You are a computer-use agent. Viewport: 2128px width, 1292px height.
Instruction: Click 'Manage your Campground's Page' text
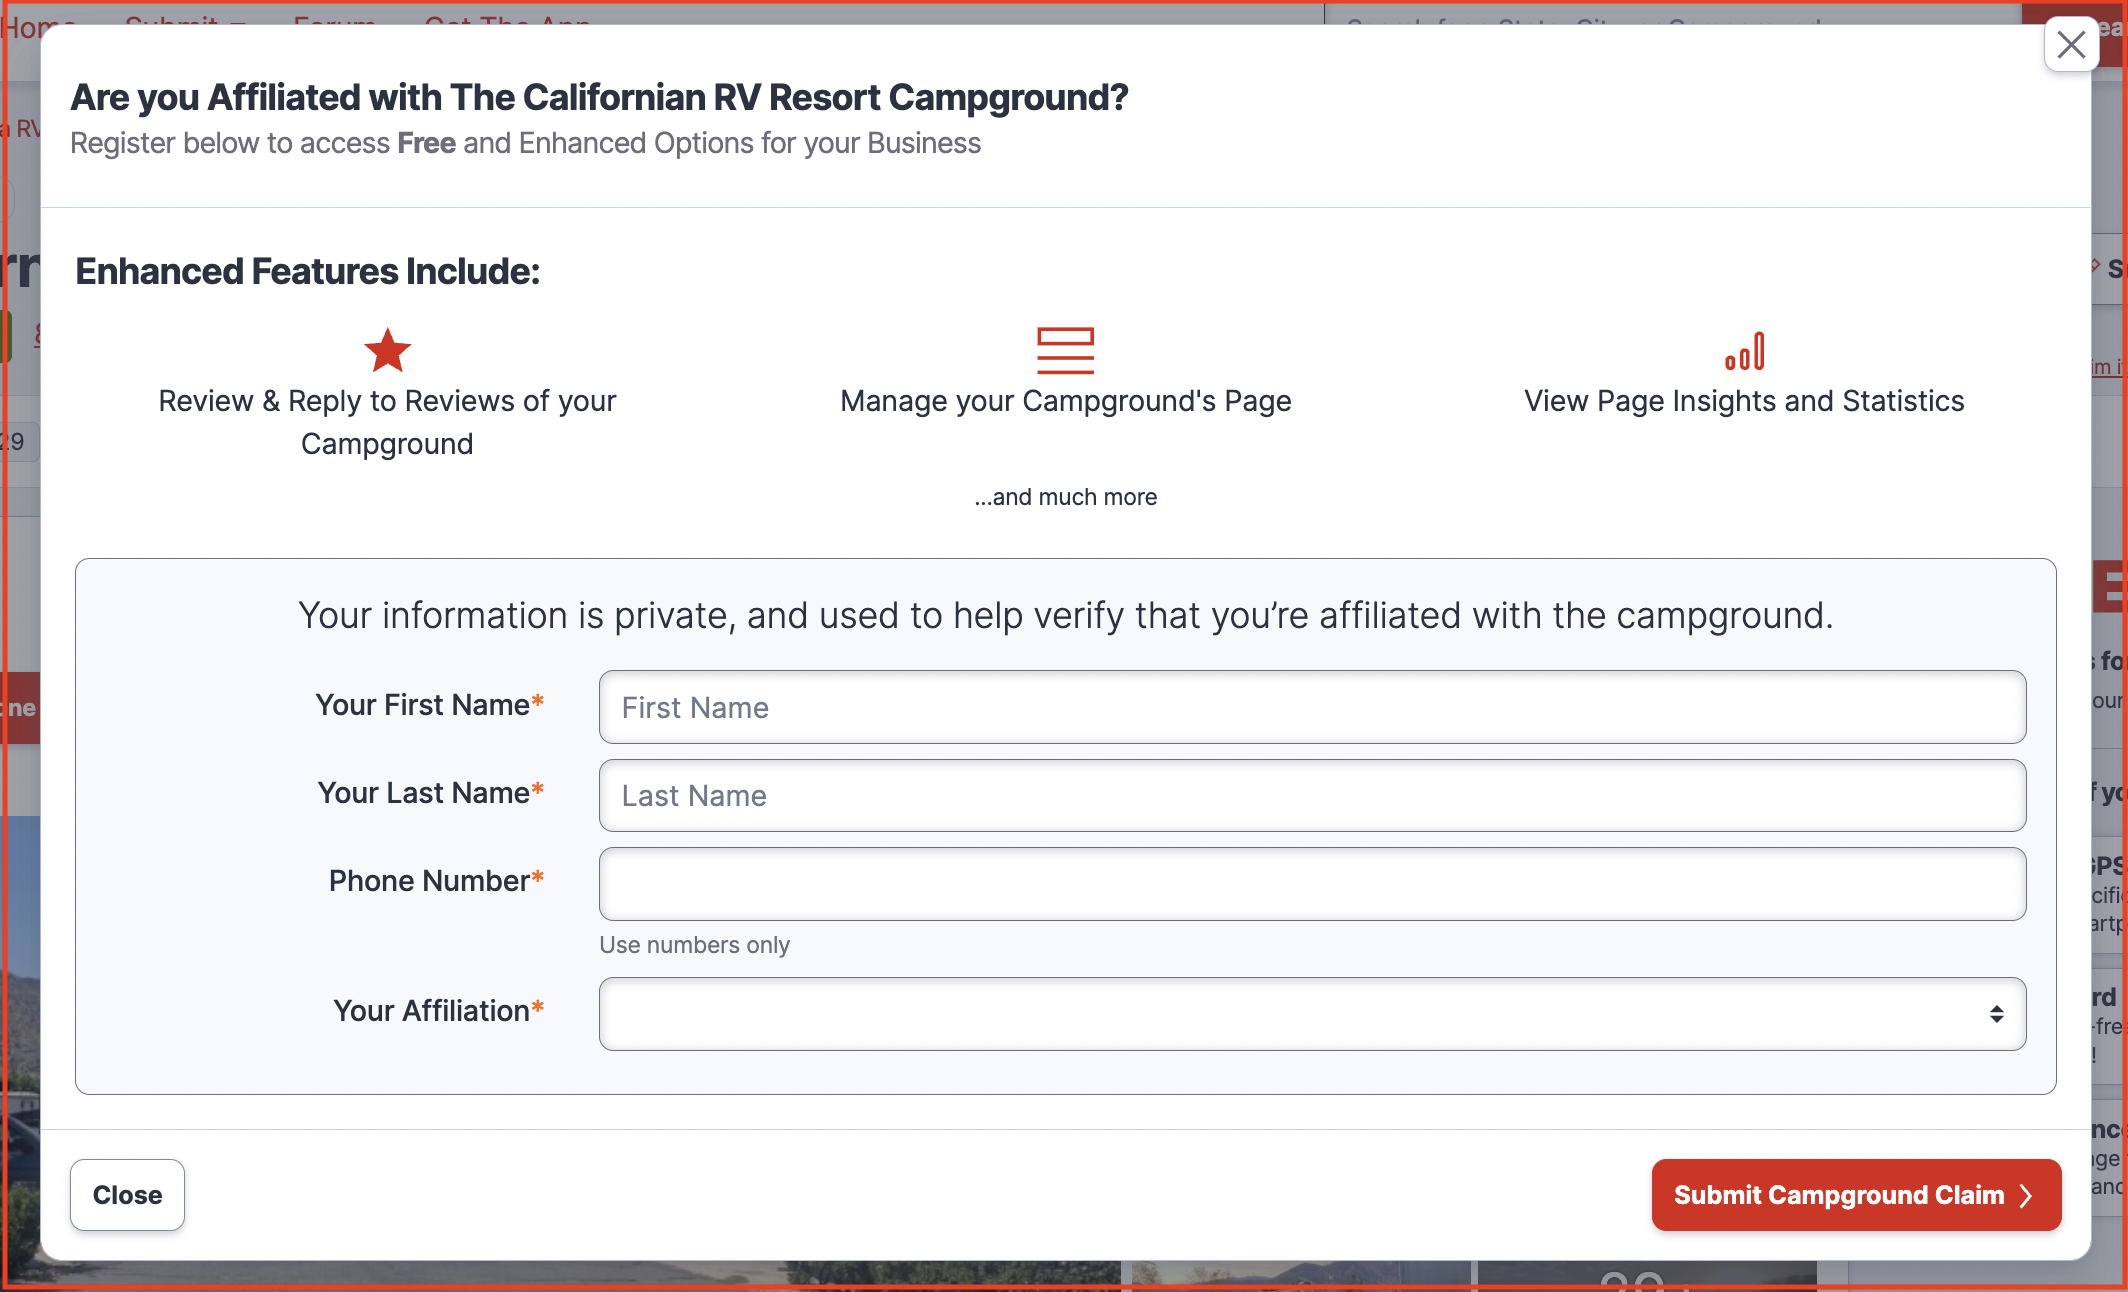[x=1065, y=401]
